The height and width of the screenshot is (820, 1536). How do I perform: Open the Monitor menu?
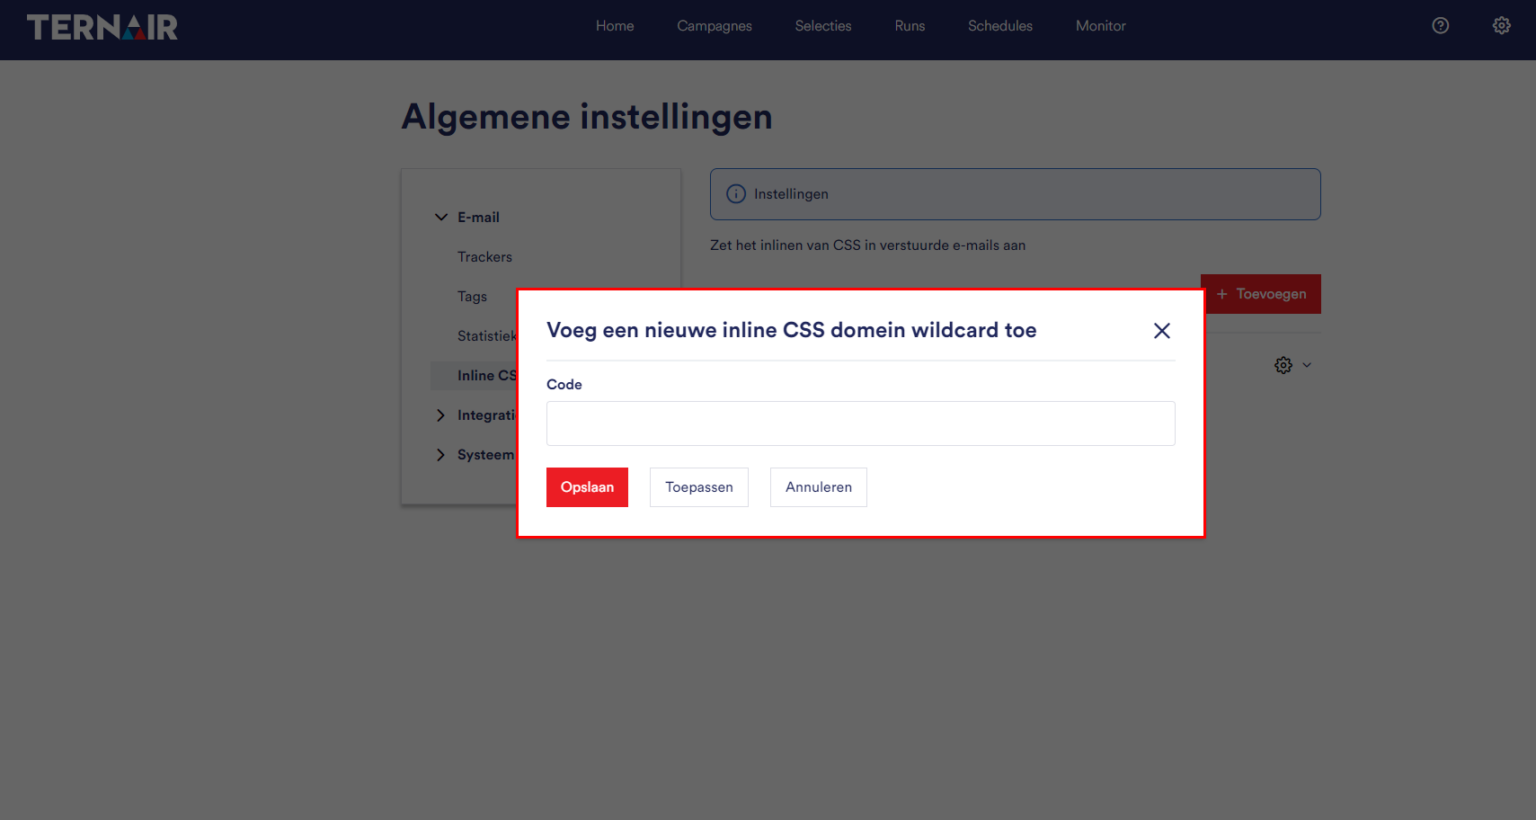pos(1101,26)
